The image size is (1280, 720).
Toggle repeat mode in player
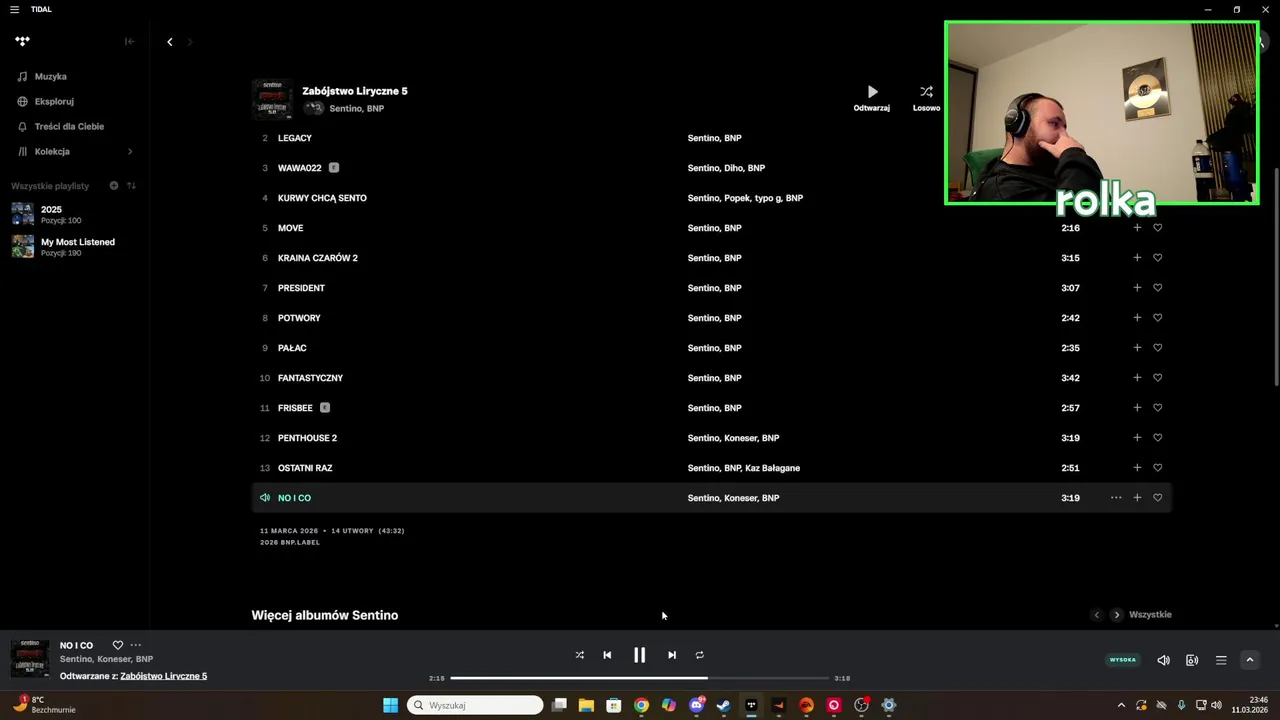[700, 655]
